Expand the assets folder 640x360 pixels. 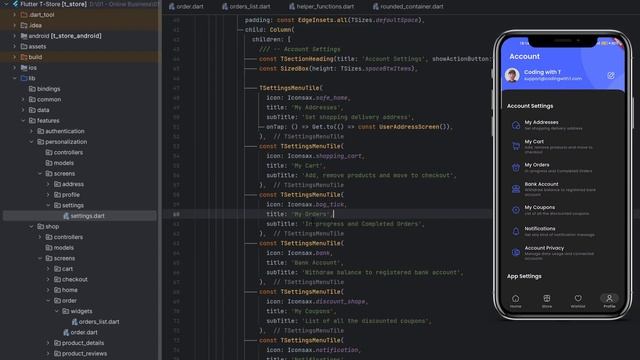click(15, 47)
